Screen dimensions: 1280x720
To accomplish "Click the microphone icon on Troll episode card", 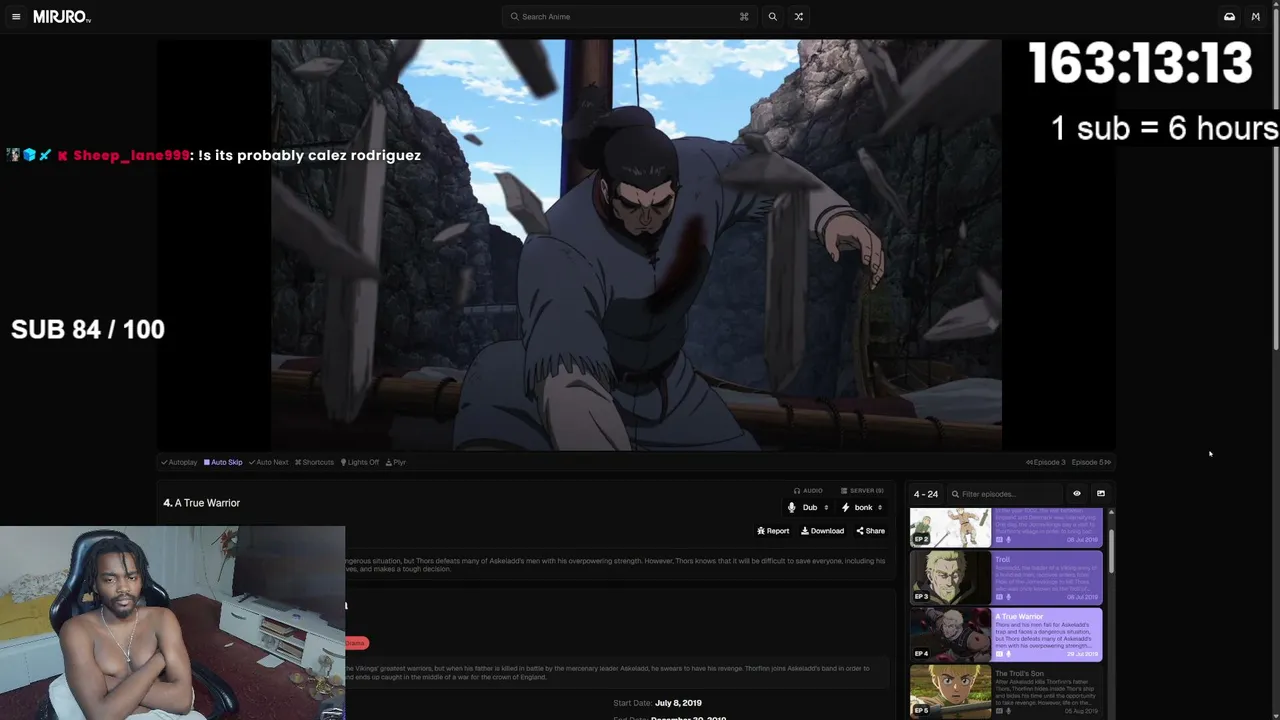I will (x=1008, y=597).
